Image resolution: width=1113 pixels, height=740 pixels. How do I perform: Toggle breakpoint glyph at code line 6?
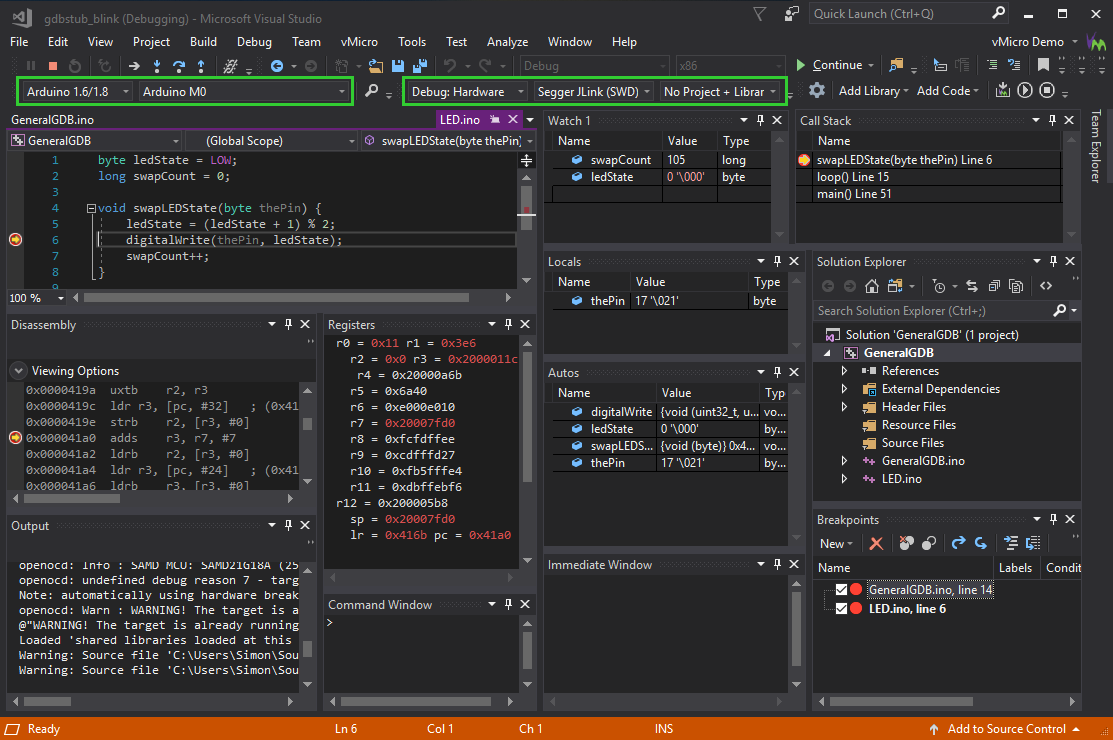[x=16, y=240]
